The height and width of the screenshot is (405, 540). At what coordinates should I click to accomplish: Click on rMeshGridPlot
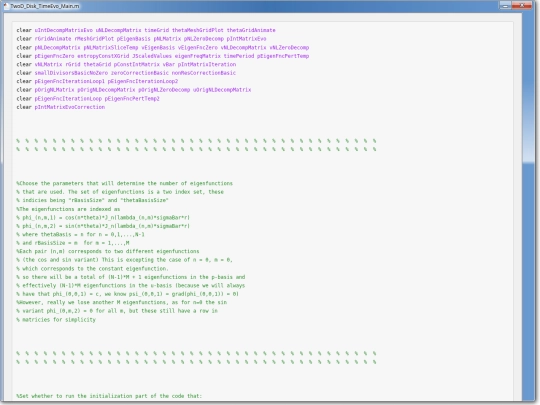tap(94, 39)
